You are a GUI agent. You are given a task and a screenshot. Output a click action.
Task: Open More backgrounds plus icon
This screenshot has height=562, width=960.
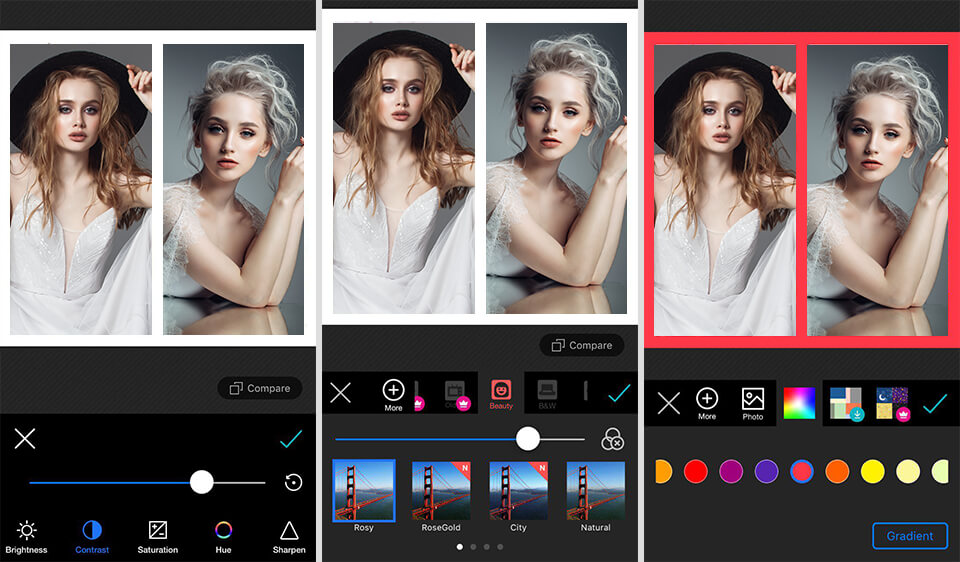[707, 403]
